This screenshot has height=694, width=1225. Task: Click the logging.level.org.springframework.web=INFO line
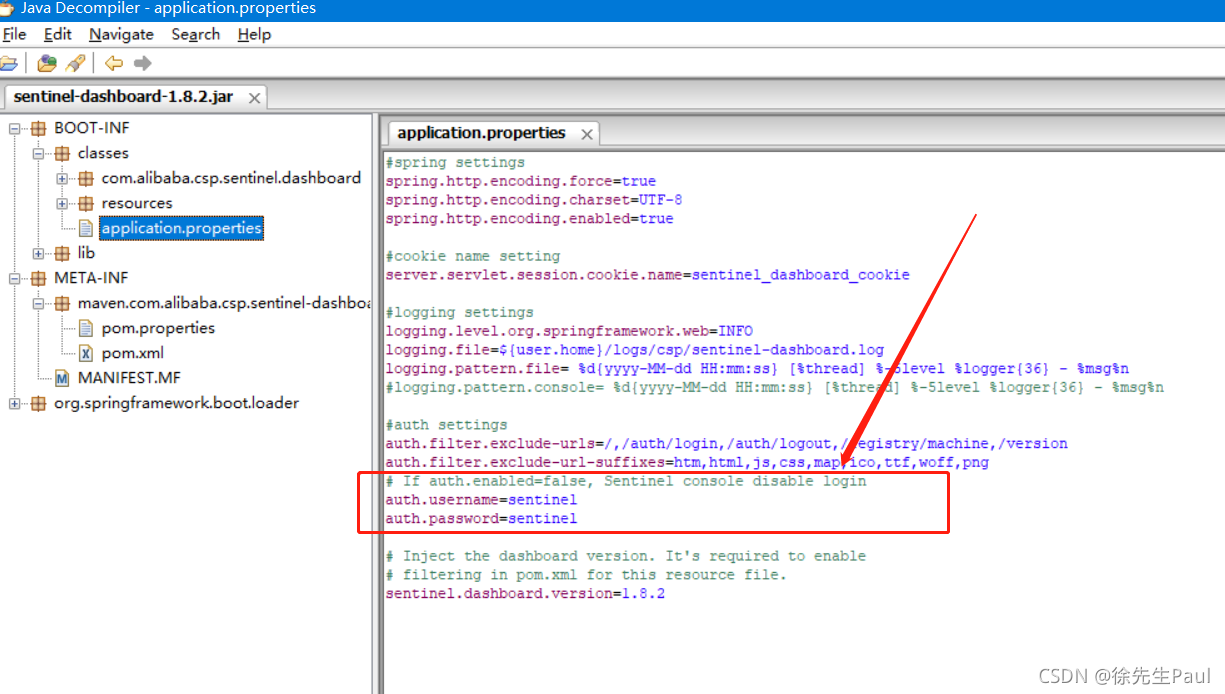(x=569, y=331)
